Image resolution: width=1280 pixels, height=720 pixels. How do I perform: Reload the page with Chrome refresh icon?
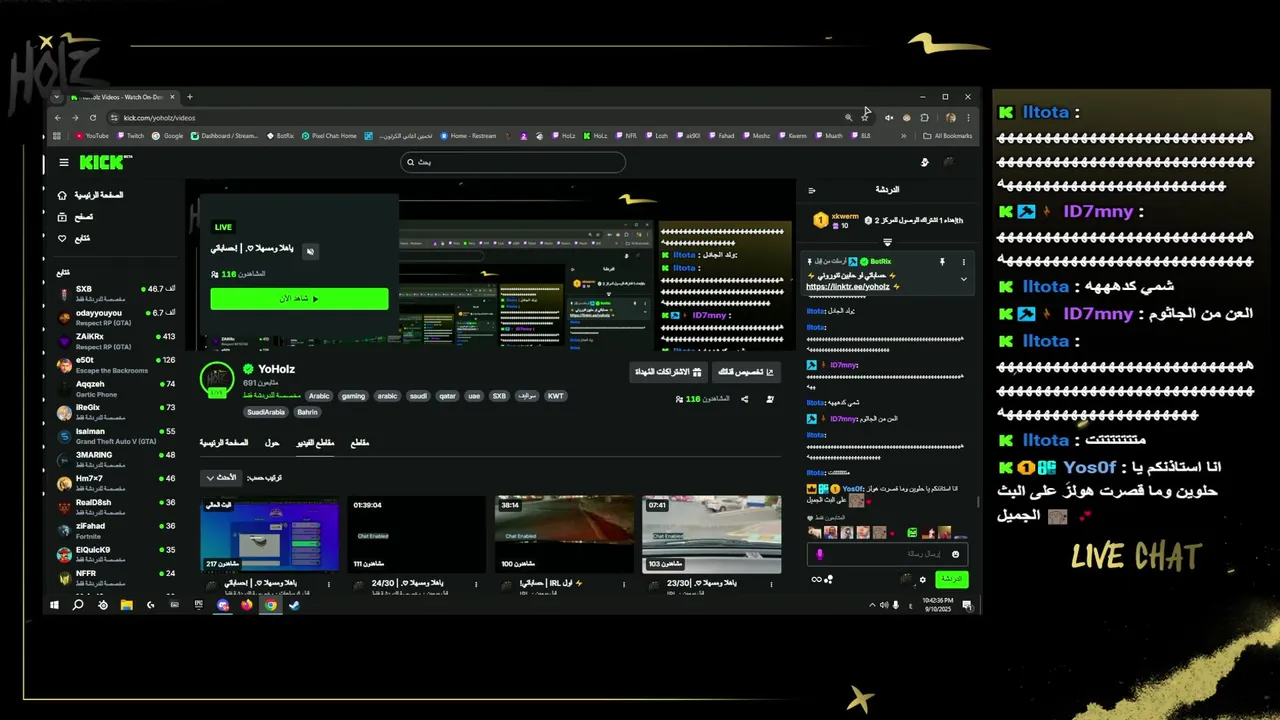click(x=92, y=118)
